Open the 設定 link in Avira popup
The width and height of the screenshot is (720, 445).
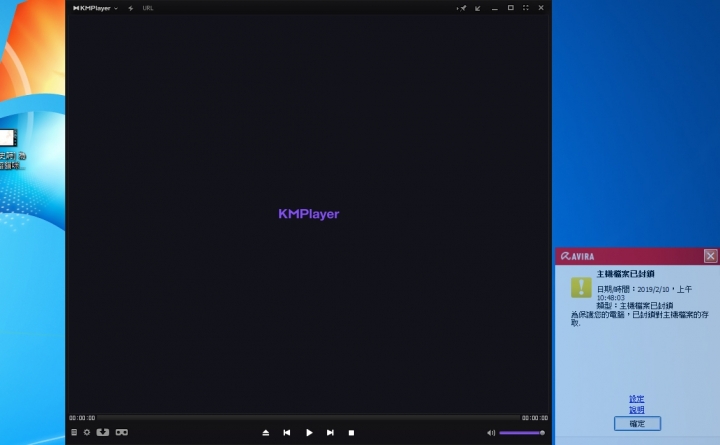tap(636, 399)
